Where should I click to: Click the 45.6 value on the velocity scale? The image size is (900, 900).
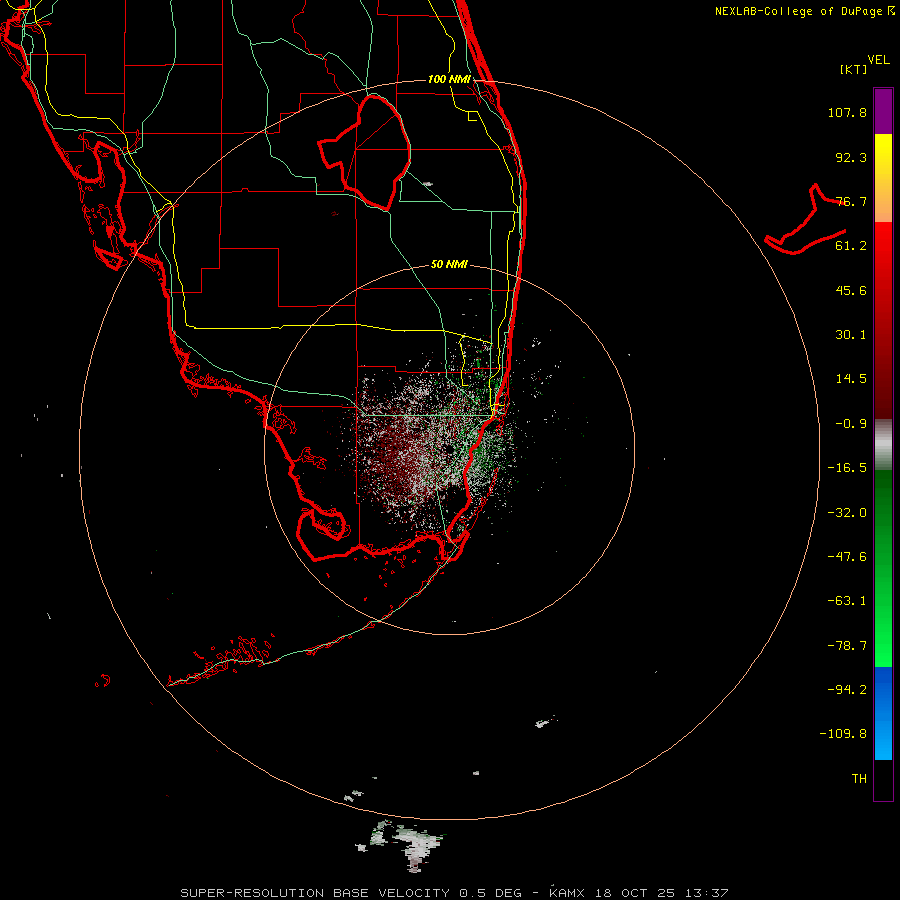851,290
